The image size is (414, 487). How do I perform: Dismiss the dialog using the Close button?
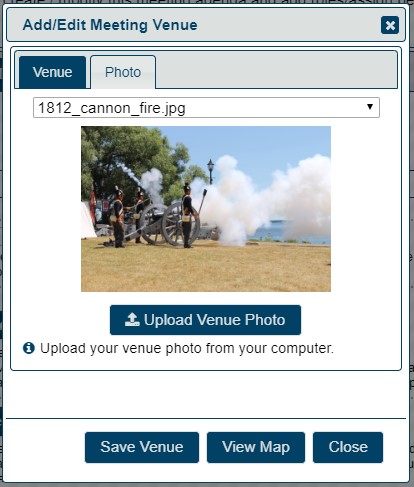coord(348,447)
